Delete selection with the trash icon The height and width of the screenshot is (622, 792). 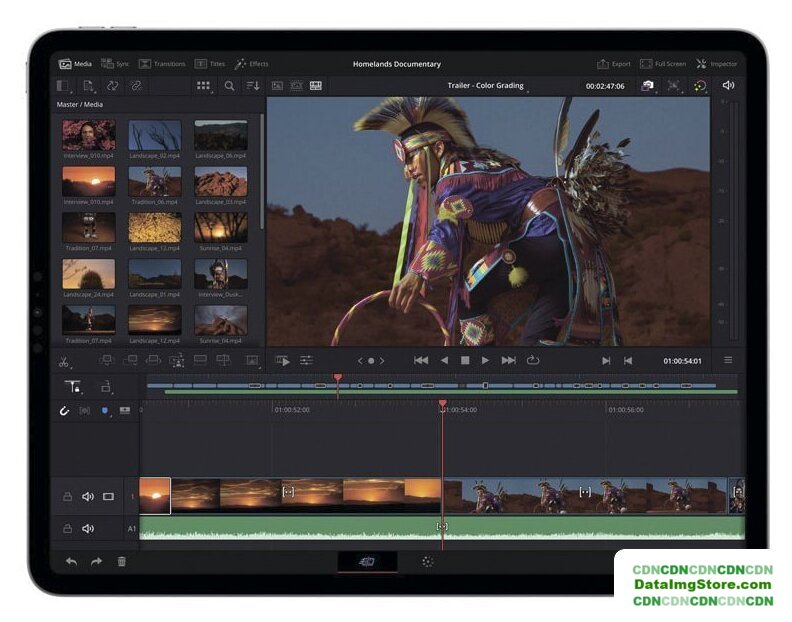[x=122, y=562]
